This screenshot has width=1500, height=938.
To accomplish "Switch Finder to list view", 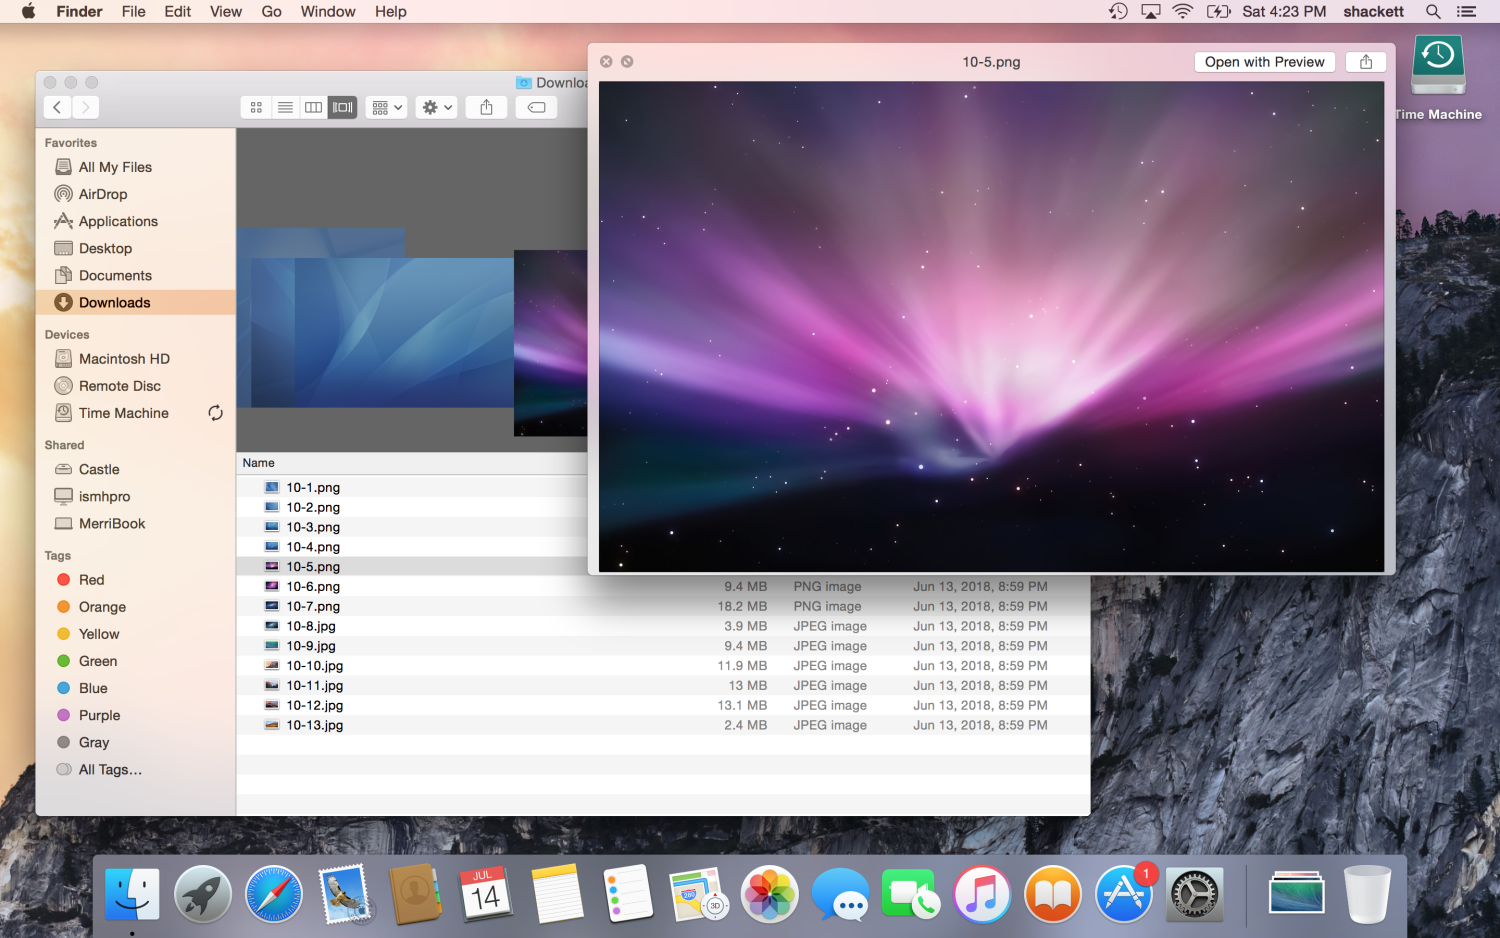I will (x=285, y=107).
